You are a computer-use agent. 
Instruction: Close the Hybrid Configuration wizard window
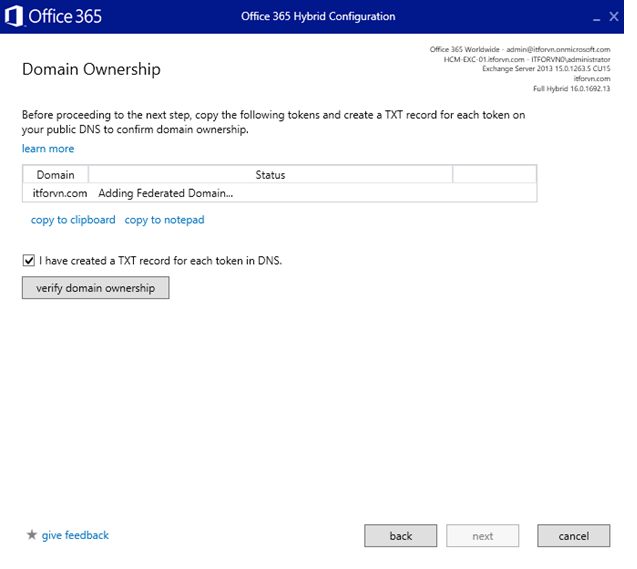click(x=614, y=17)
